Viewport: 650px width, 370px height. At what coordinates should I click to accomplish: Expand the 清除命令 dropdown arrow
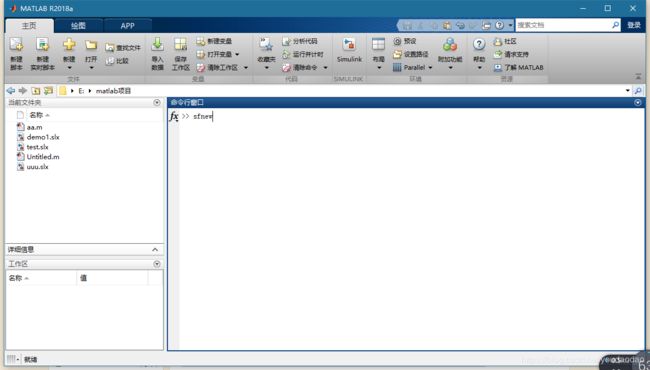(325, 68)
